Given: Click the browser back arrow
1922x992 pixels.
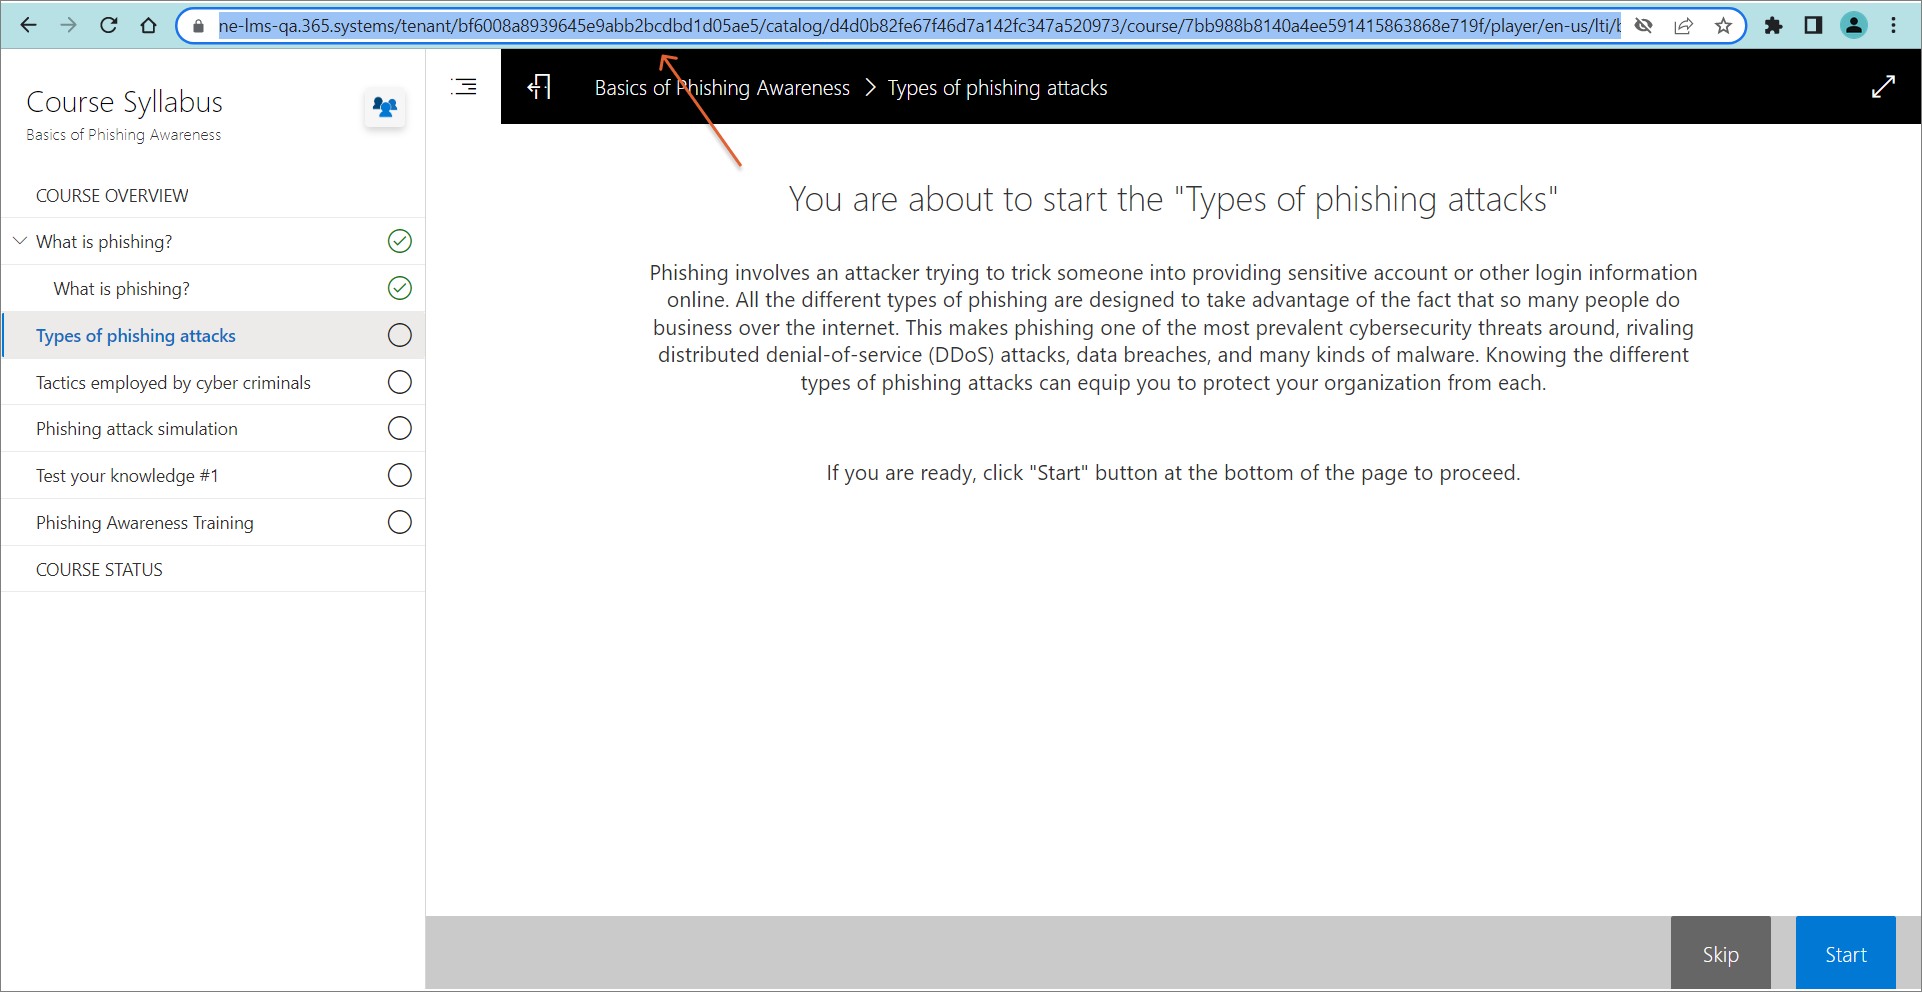Looking at the screenshot, I should pos(28,26).
